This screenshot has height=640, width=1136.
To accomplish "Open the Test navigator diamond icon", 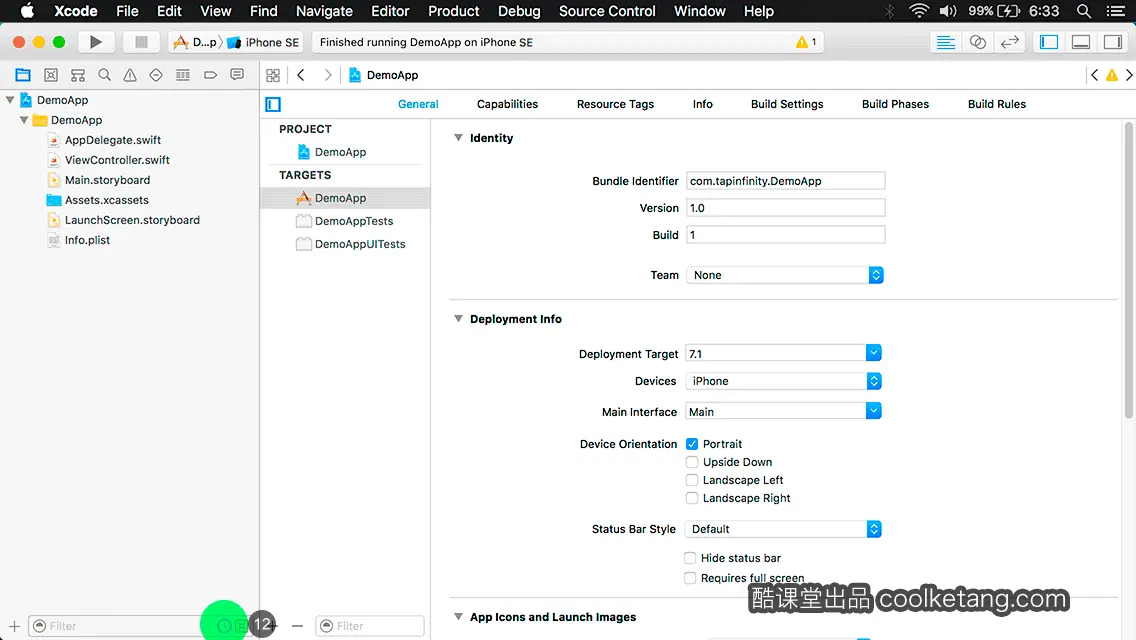I will pyautogui.click(x=156, y=75).
